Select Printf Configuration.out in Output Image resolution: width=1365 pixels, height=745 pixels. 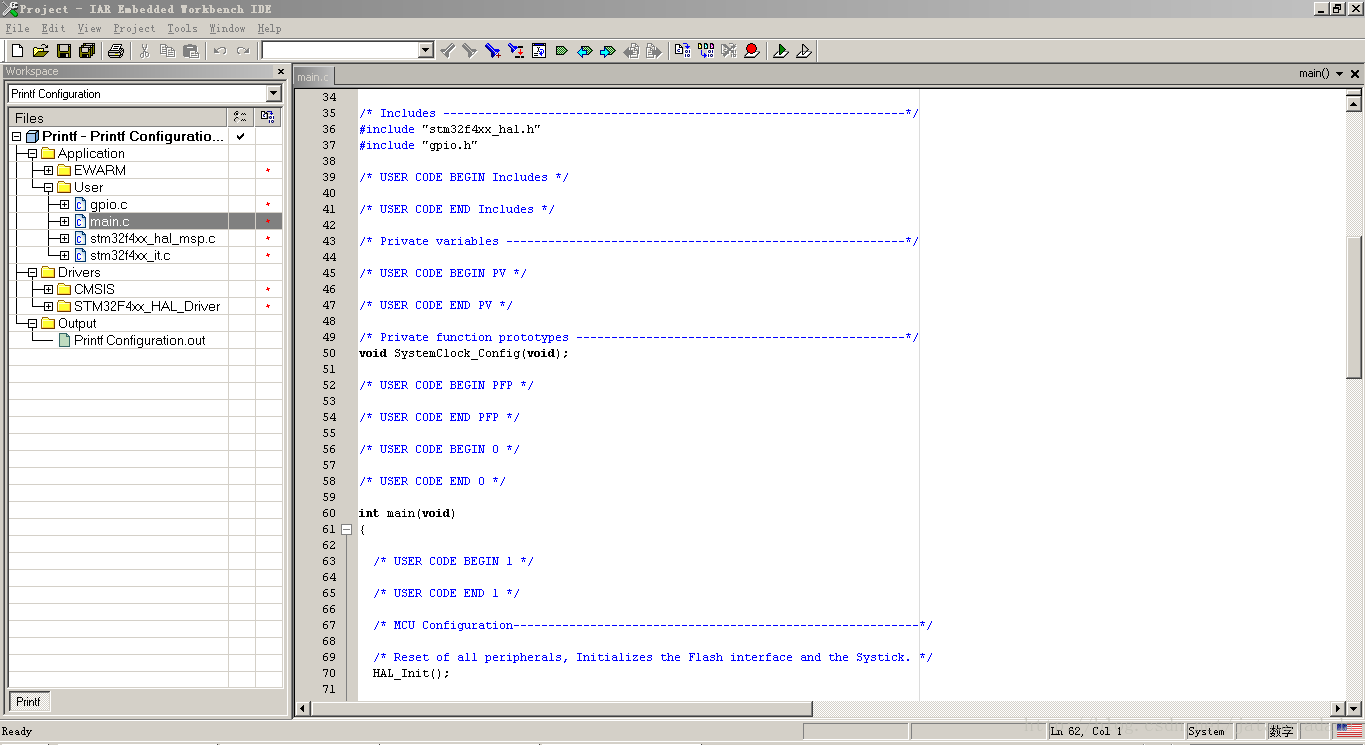(139, 340)
